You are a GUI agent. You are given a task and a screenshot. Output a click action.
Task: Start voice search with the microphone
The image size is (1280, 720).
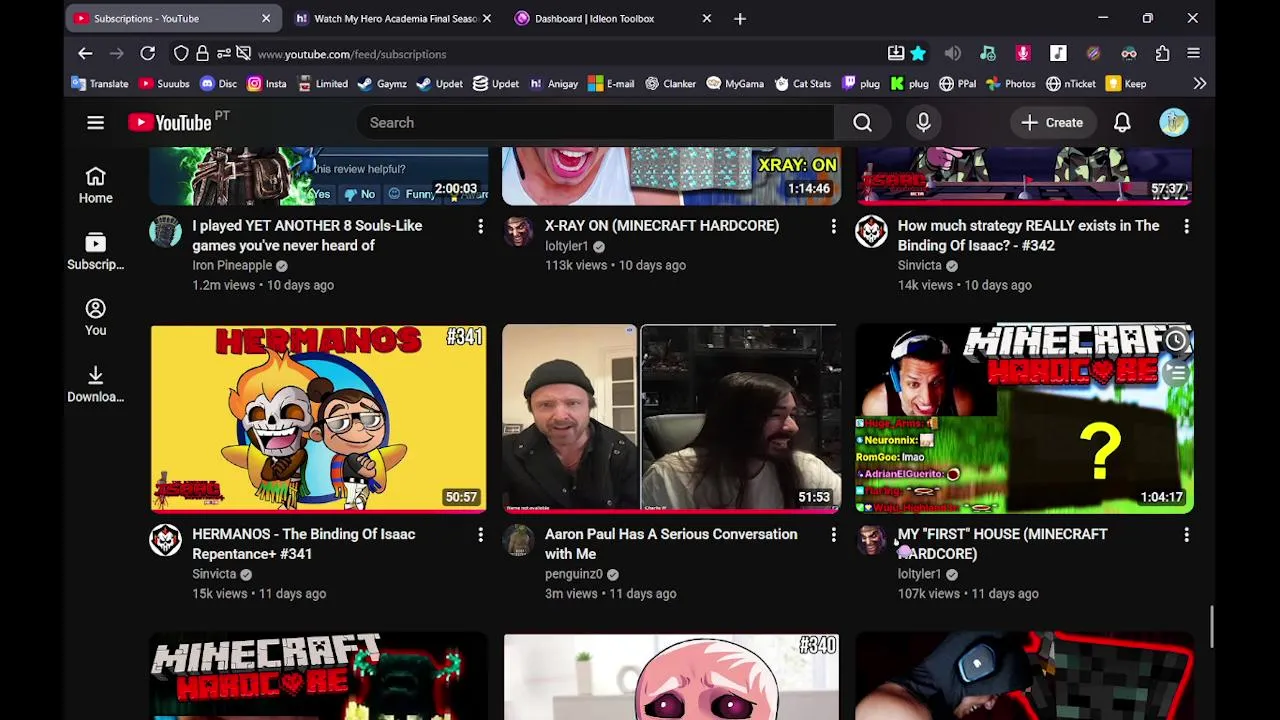923,122
